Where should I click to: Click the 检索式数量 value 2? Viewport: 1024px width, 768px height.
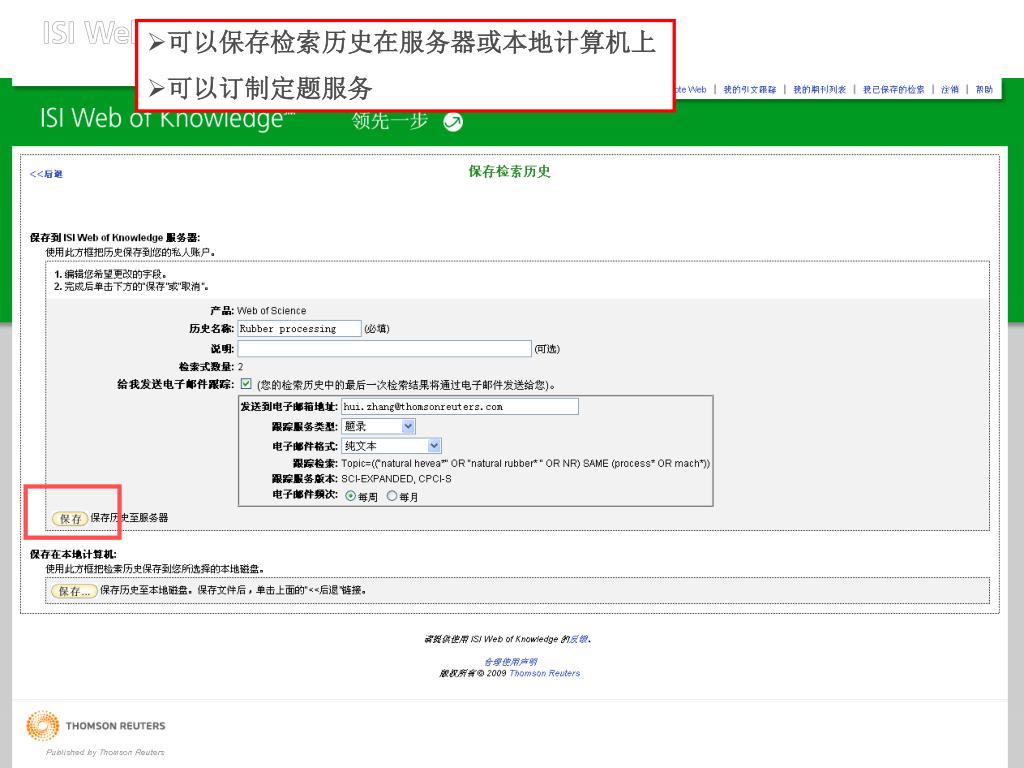pos(240,366)
